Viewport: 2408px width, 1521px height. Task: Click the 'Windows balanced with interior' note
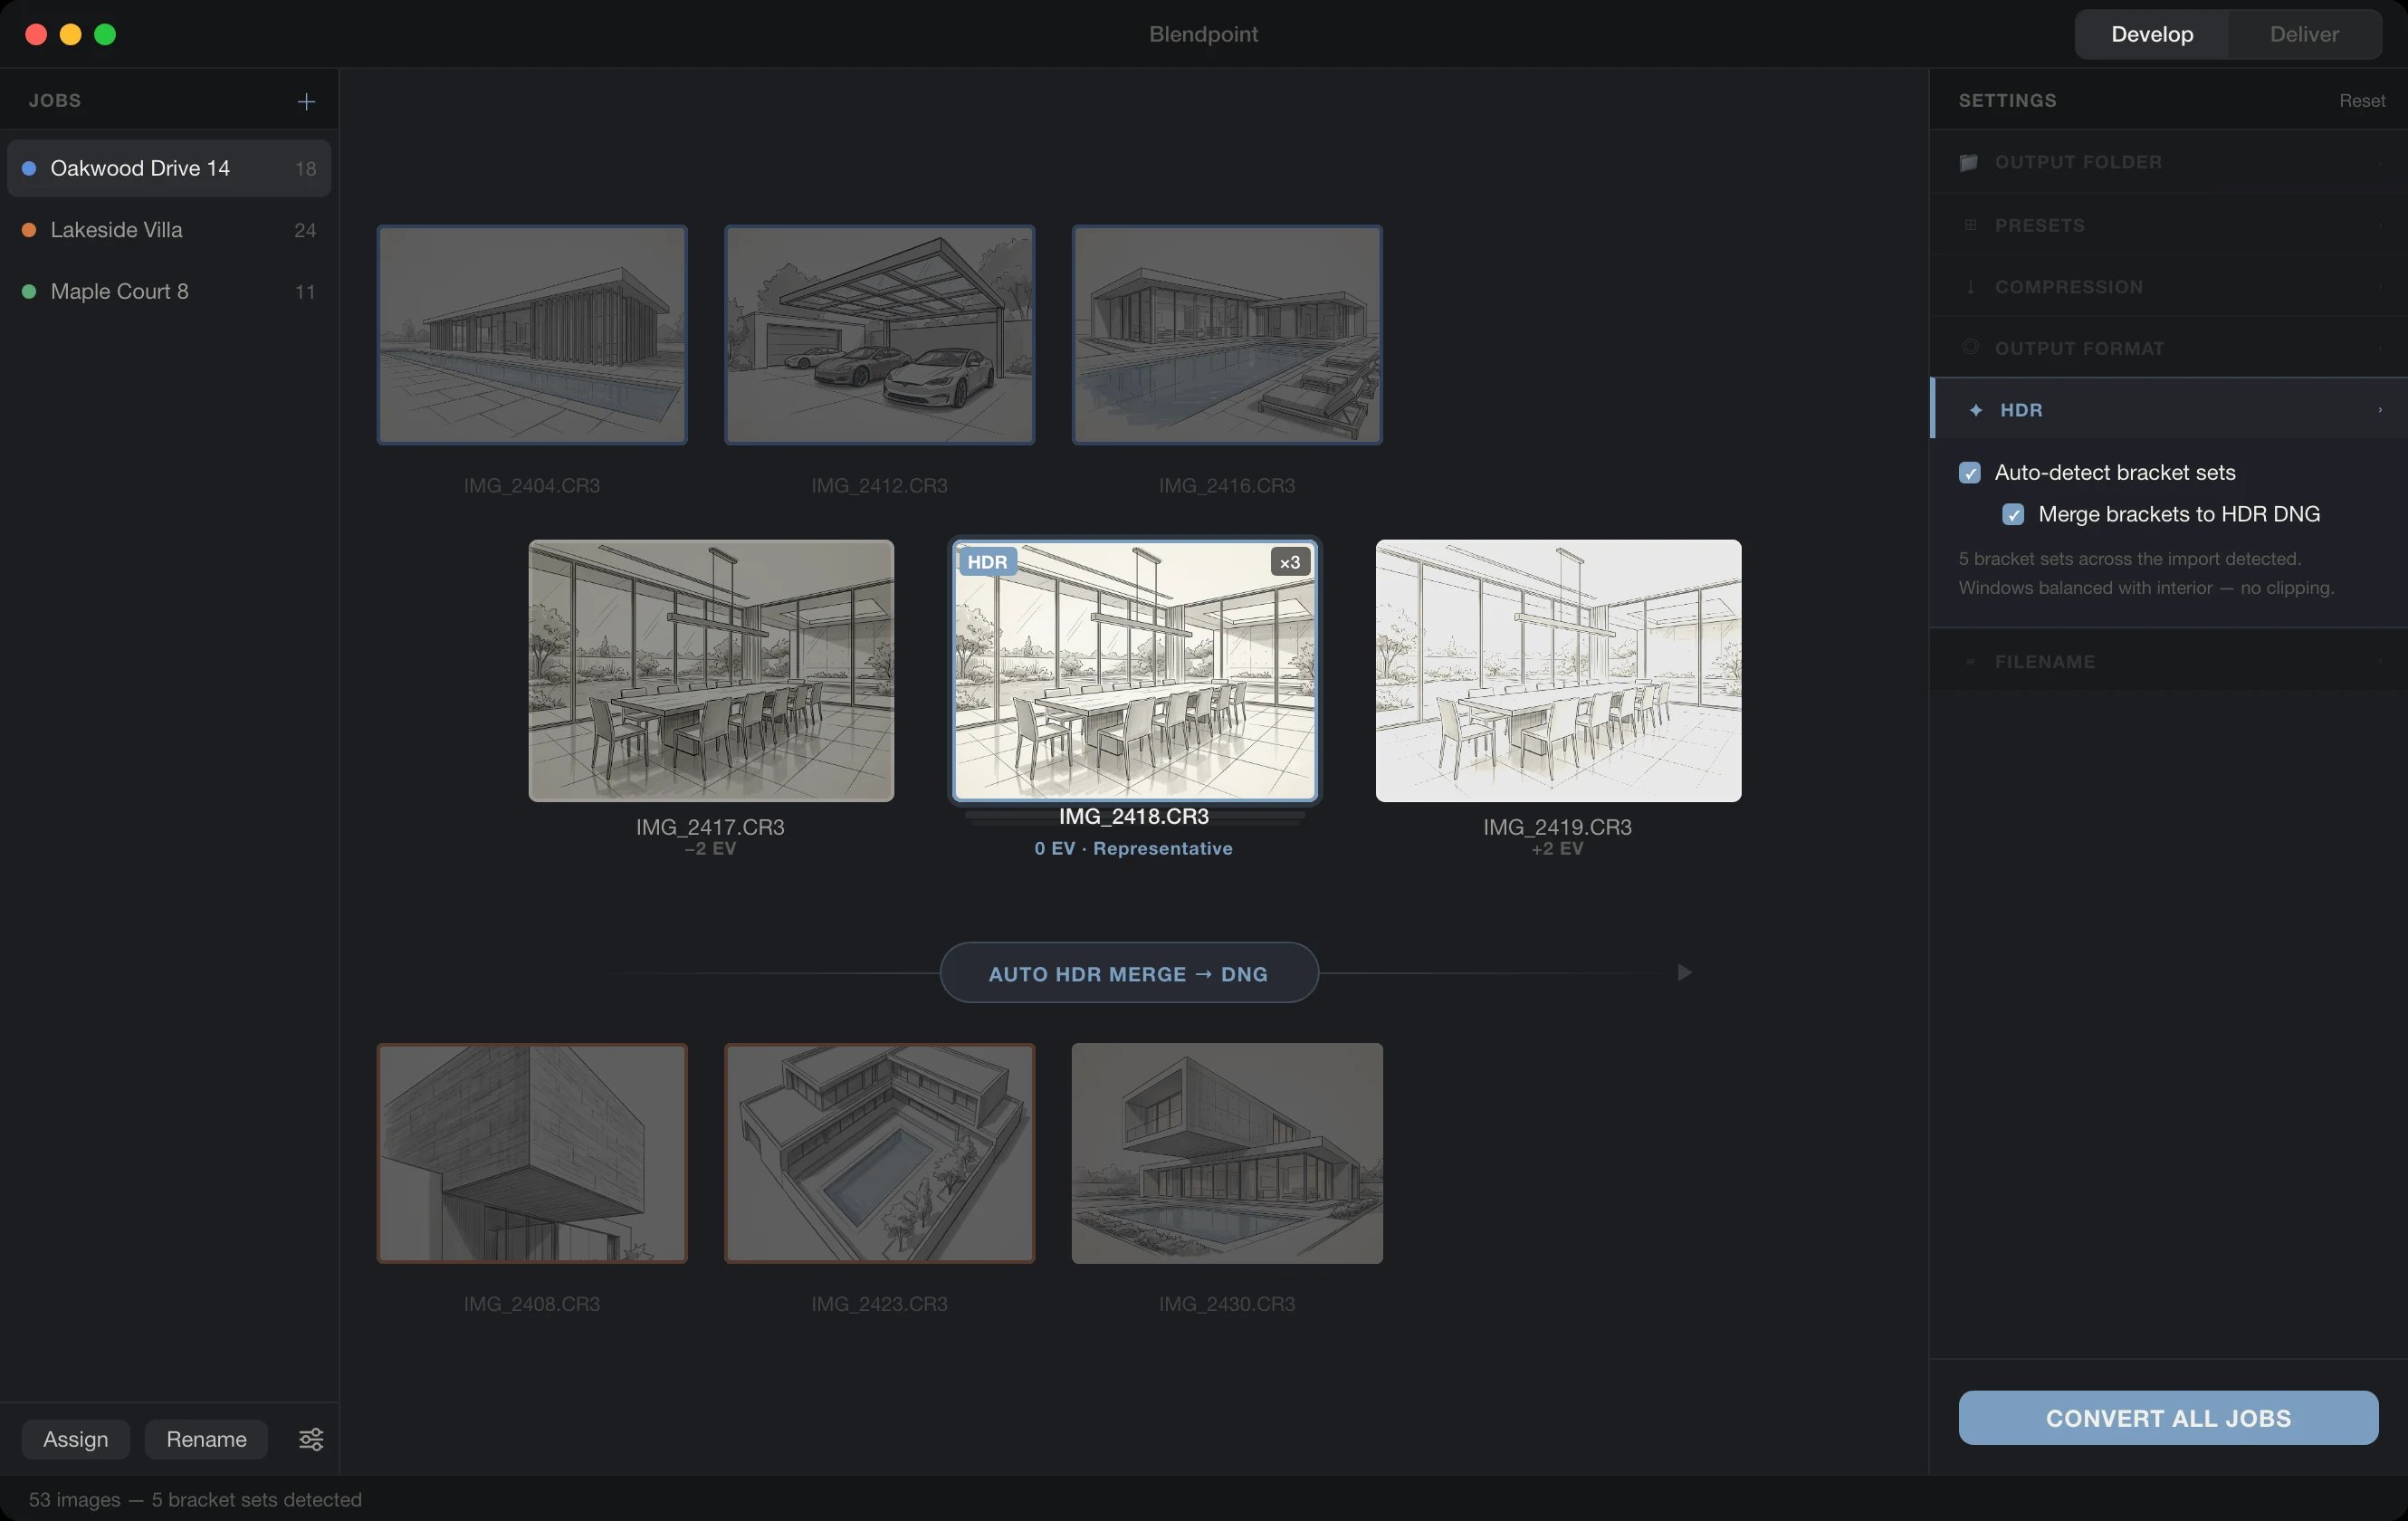click(2146, 588)
